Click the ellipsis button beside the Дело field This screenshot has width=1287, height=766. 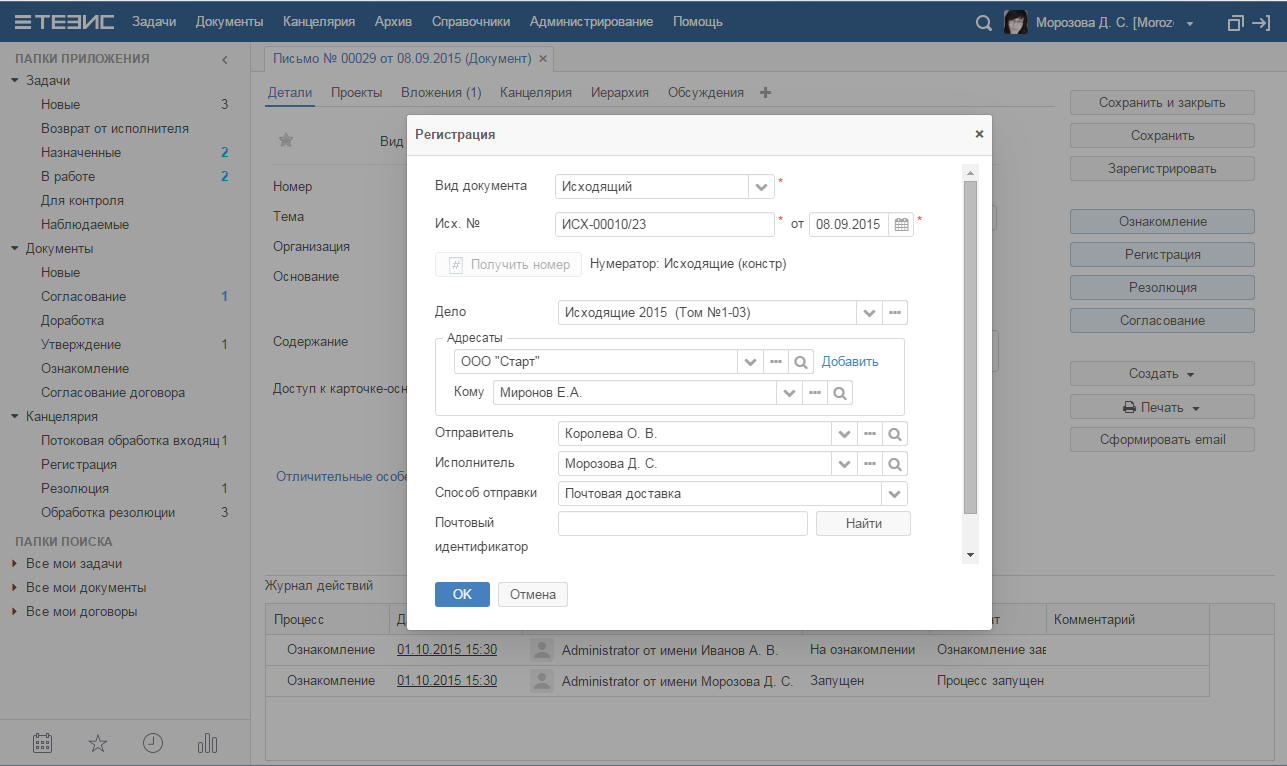point(895,313)
